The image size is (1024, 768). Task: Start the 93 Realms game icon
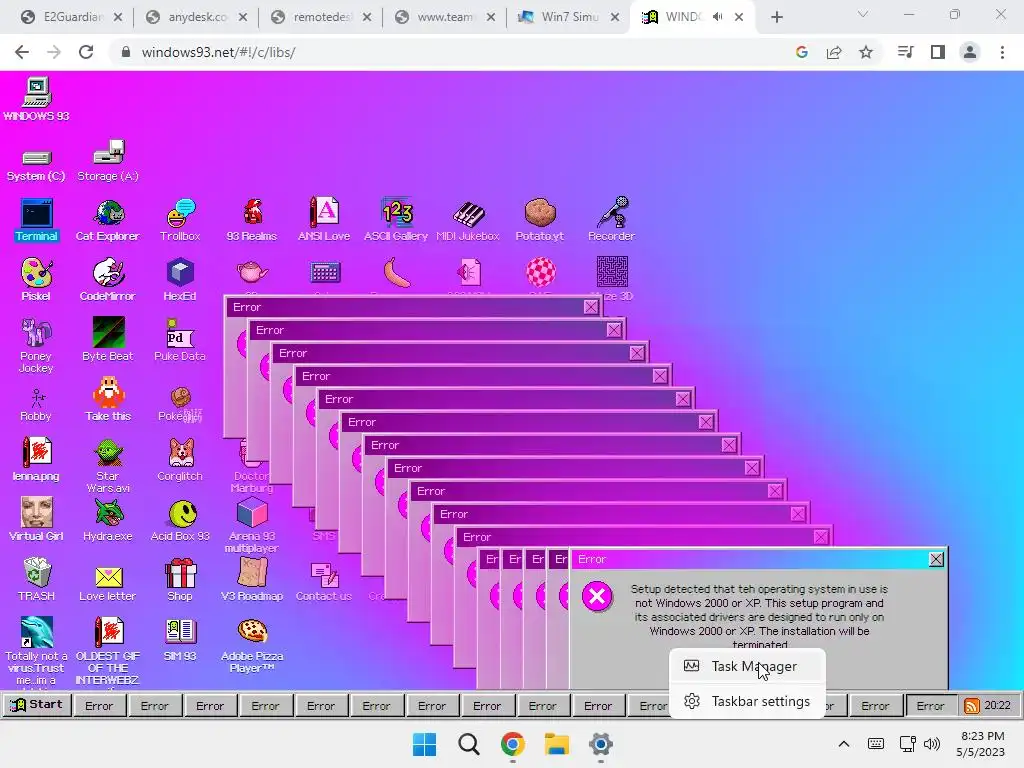click(252, 220)
